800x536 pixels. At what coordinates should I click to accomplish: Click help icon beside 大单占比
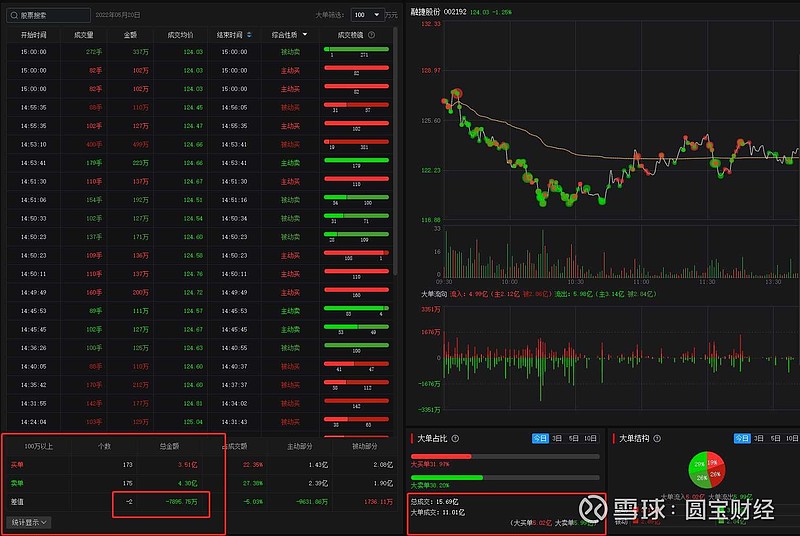[455, 439]
